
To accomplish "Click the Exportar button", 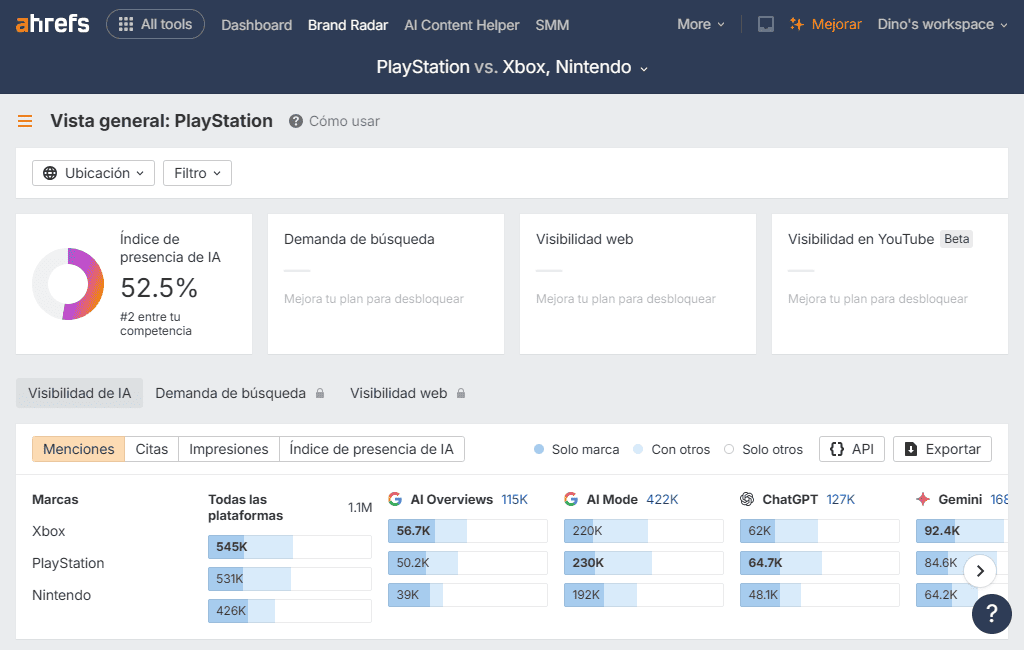I will coord(942,448).
